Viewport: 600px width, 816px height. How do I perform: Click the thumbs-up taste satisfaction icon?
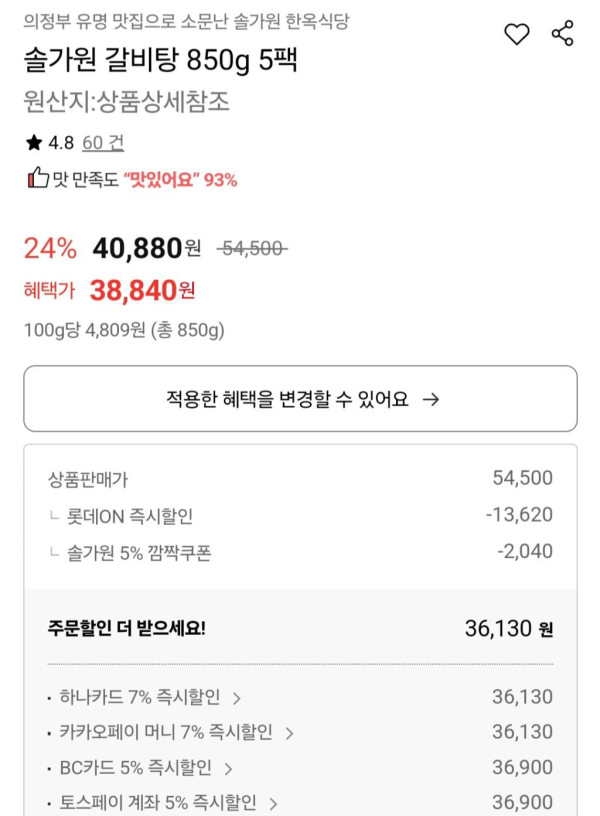(x=37, y=179)
